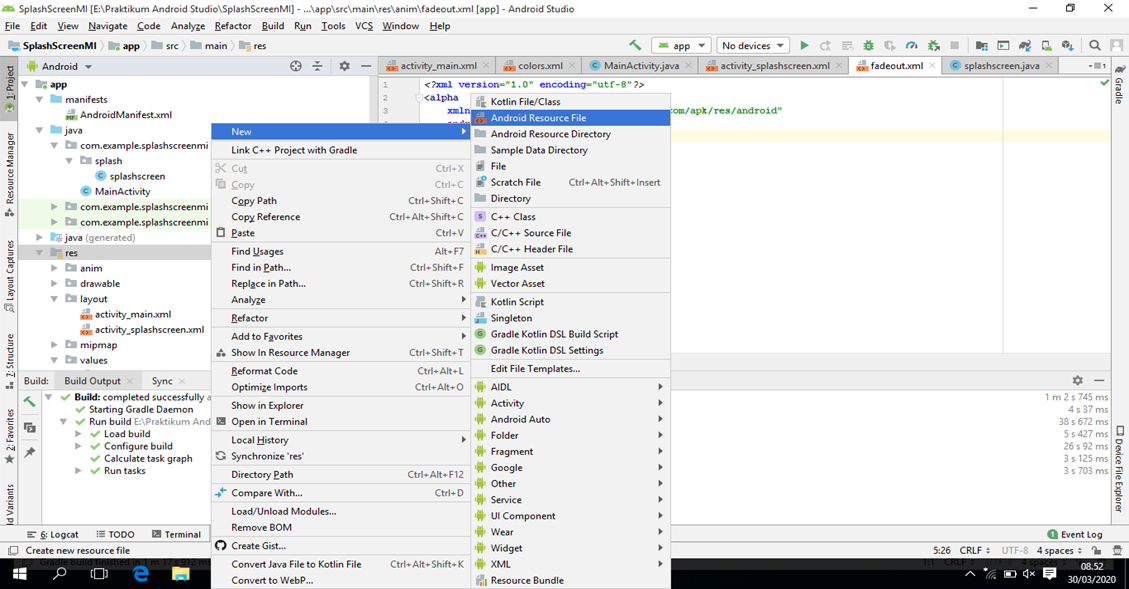
Task: Click Edit File Templates... entry
Action: [571, 369]
